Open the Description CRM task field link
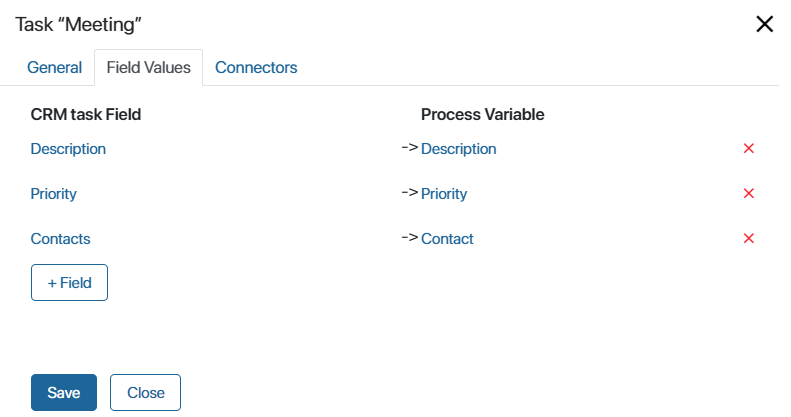Screen dimensions: 791x417 tap(68, 149)
